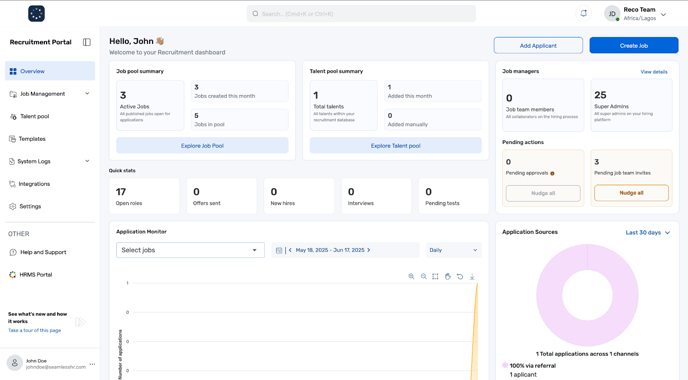Viewport: 688px width, 380px height.
Task: Change the Daily interval dropdown
Action: (x=453, y=250)
